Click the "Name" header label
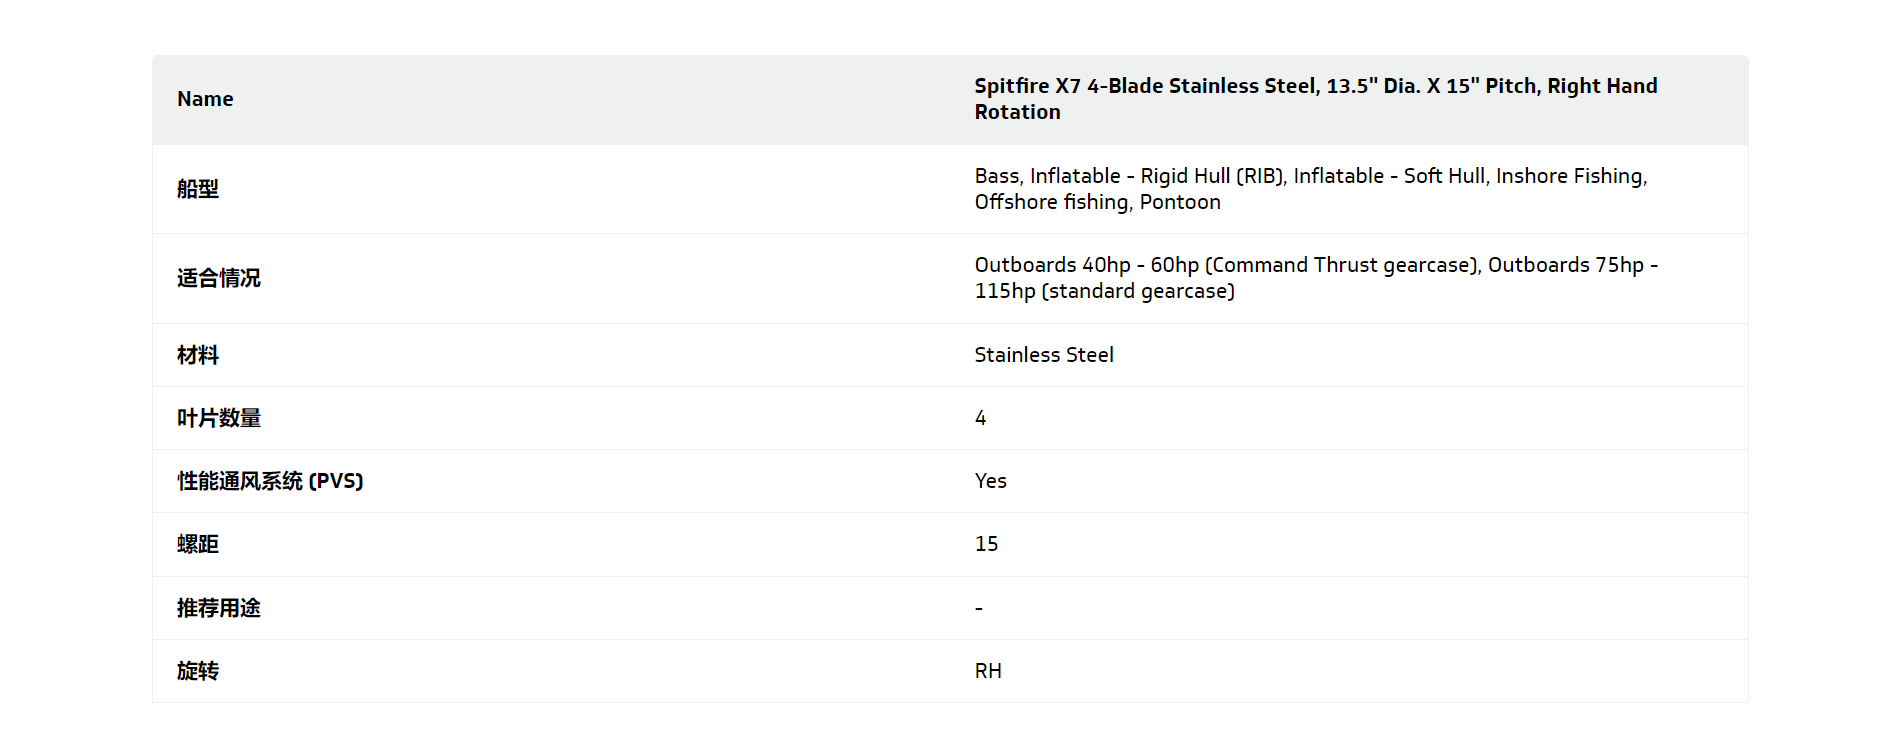The height and width of the screenshot is (752, 1880). coord(205,99)
